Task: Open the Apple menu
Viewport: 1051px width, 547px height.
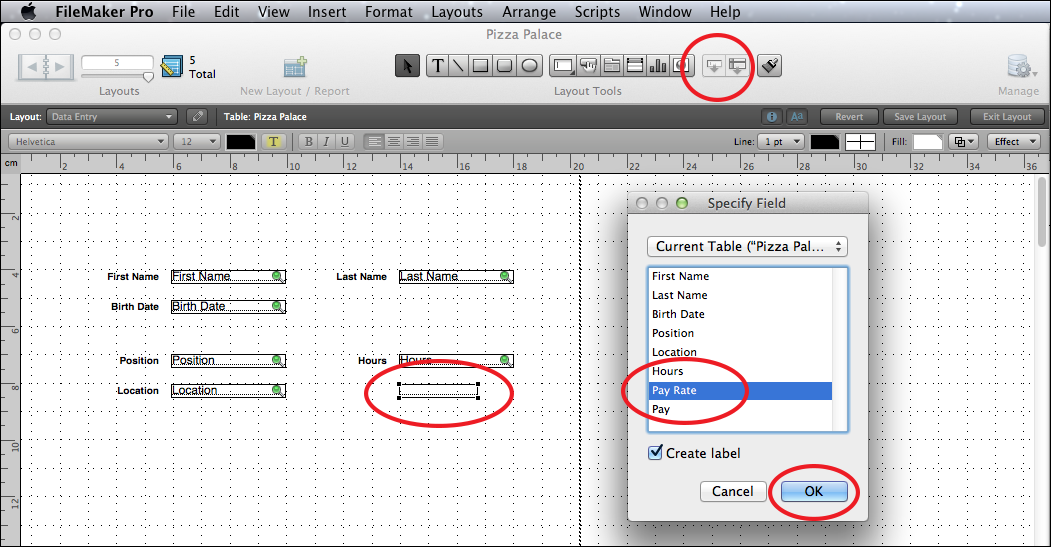Action: pos(28,11)
